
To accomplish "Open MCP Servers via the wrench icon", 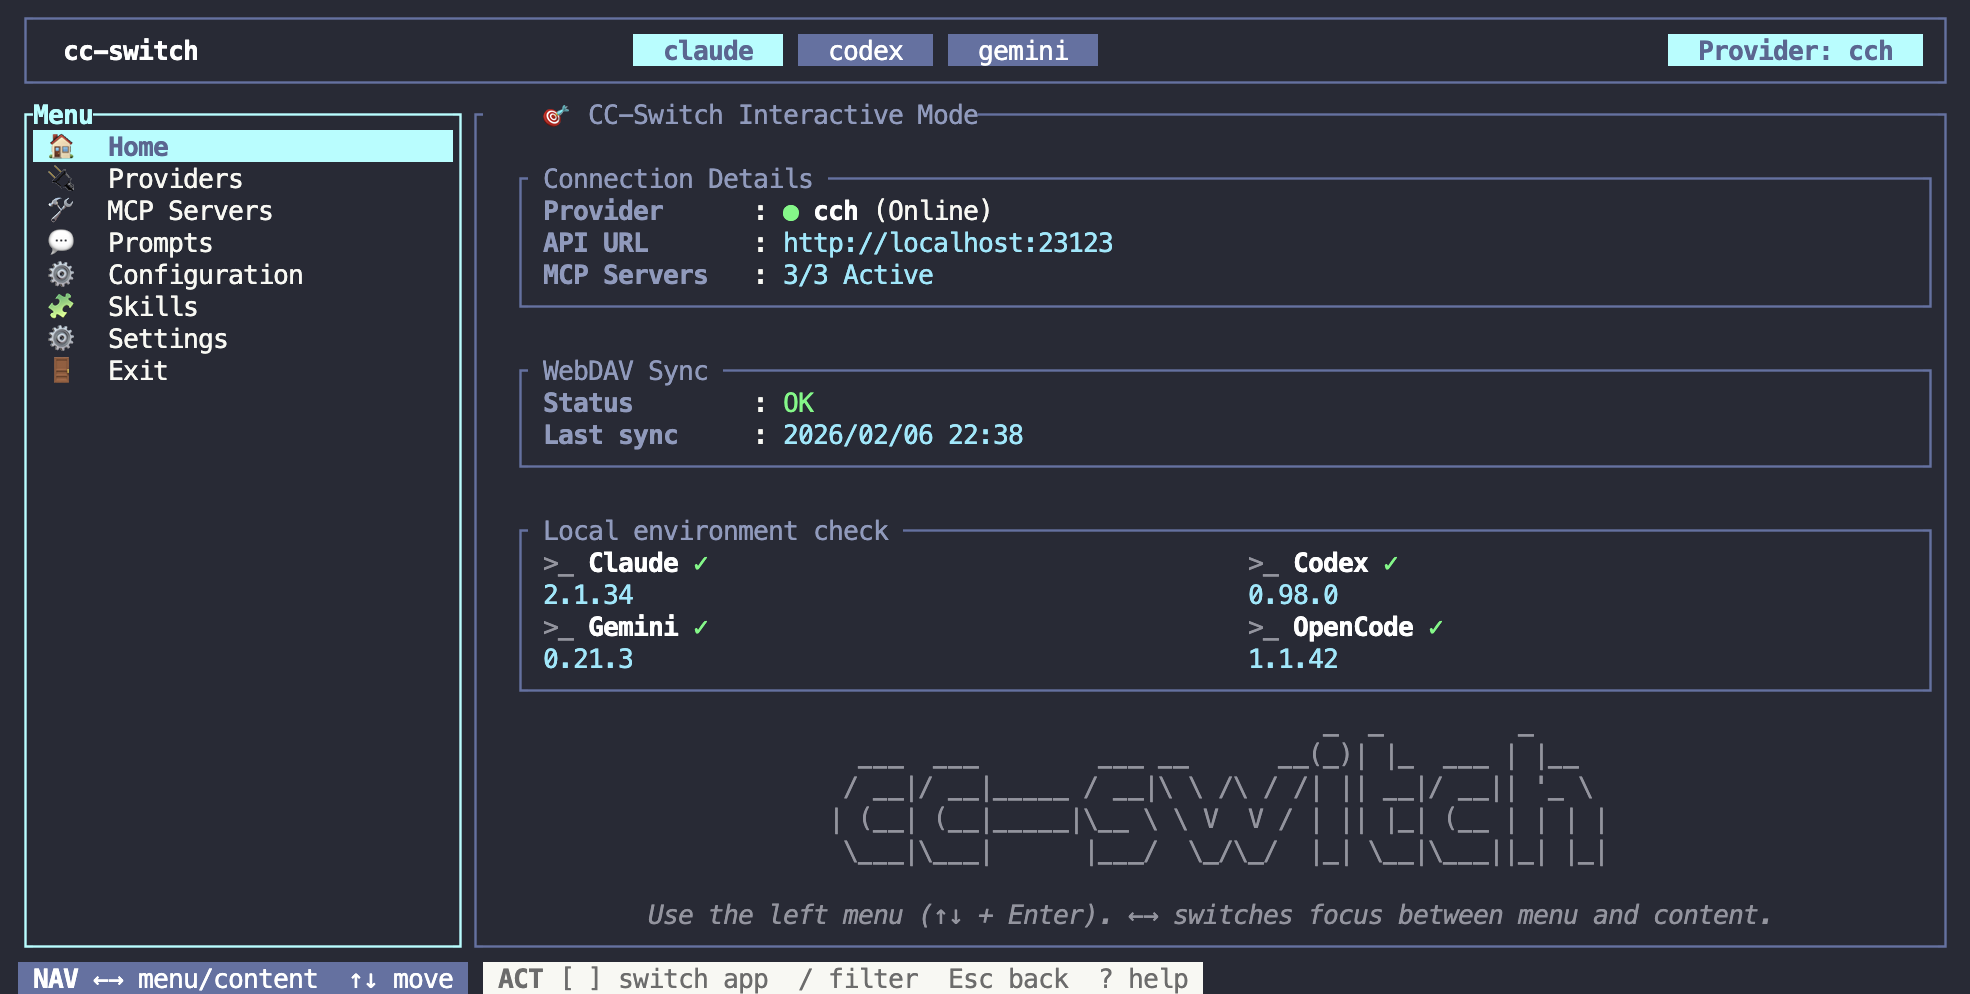I will point(62,210).
